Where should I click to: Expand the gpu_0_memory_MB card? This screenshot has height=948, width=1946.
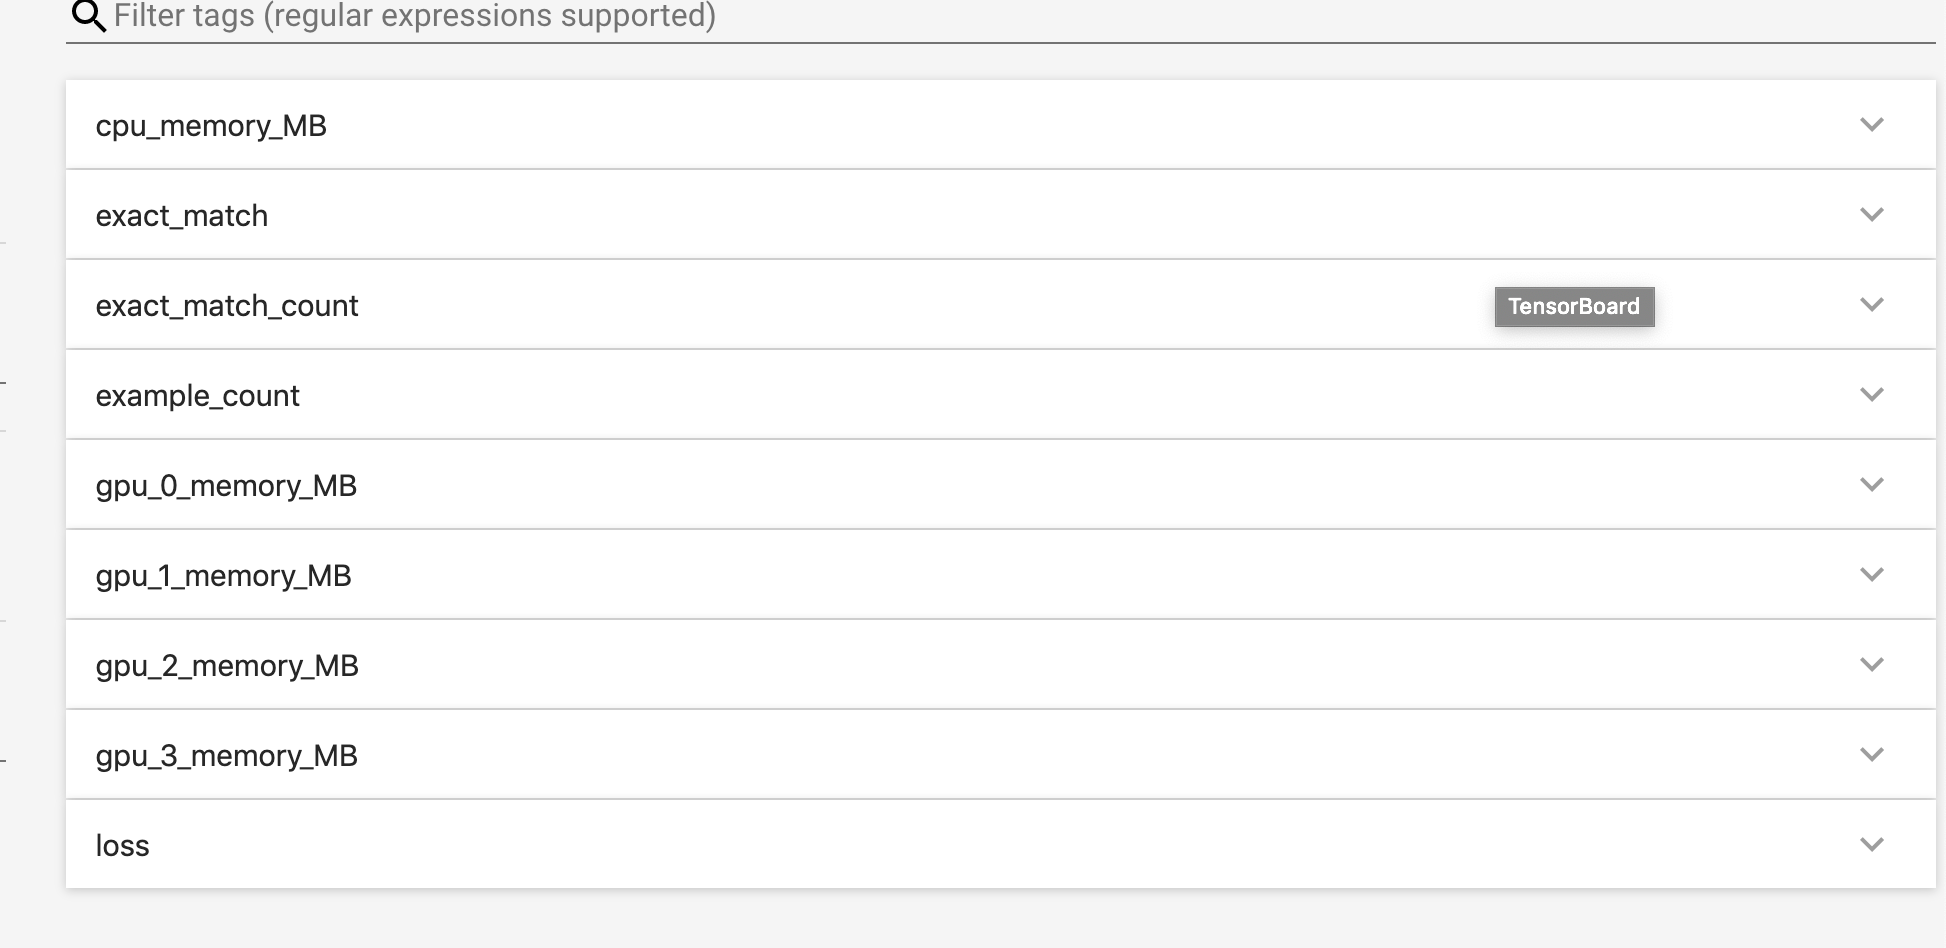1872,484
